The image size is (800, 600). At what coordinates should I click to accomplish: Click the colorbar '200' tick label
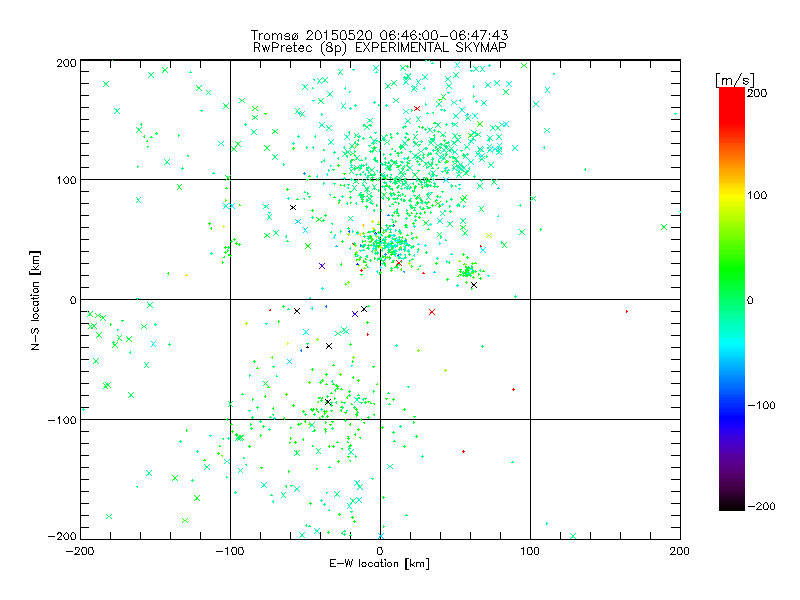(x=757, y=93)
